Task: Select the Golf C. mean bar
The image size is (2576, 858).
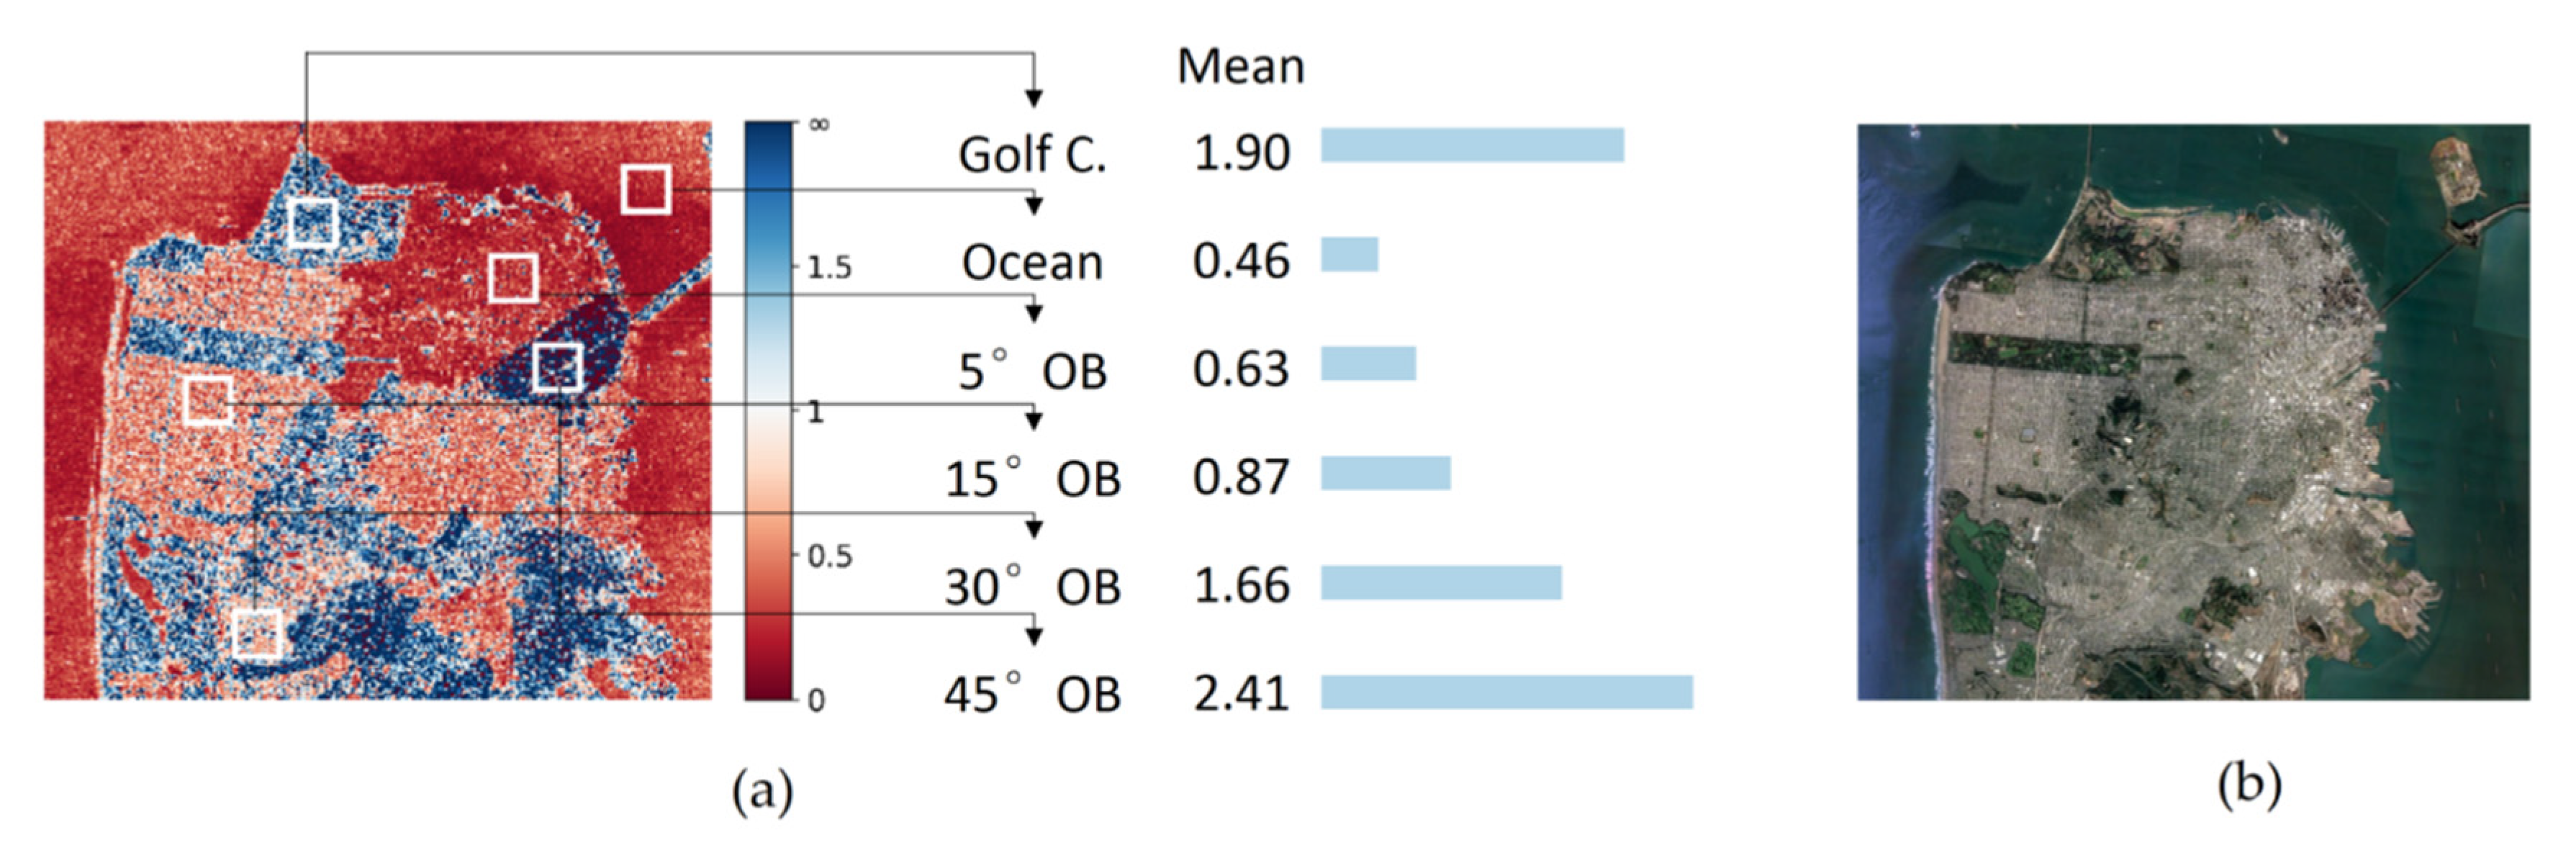Action: [1471, 145]
